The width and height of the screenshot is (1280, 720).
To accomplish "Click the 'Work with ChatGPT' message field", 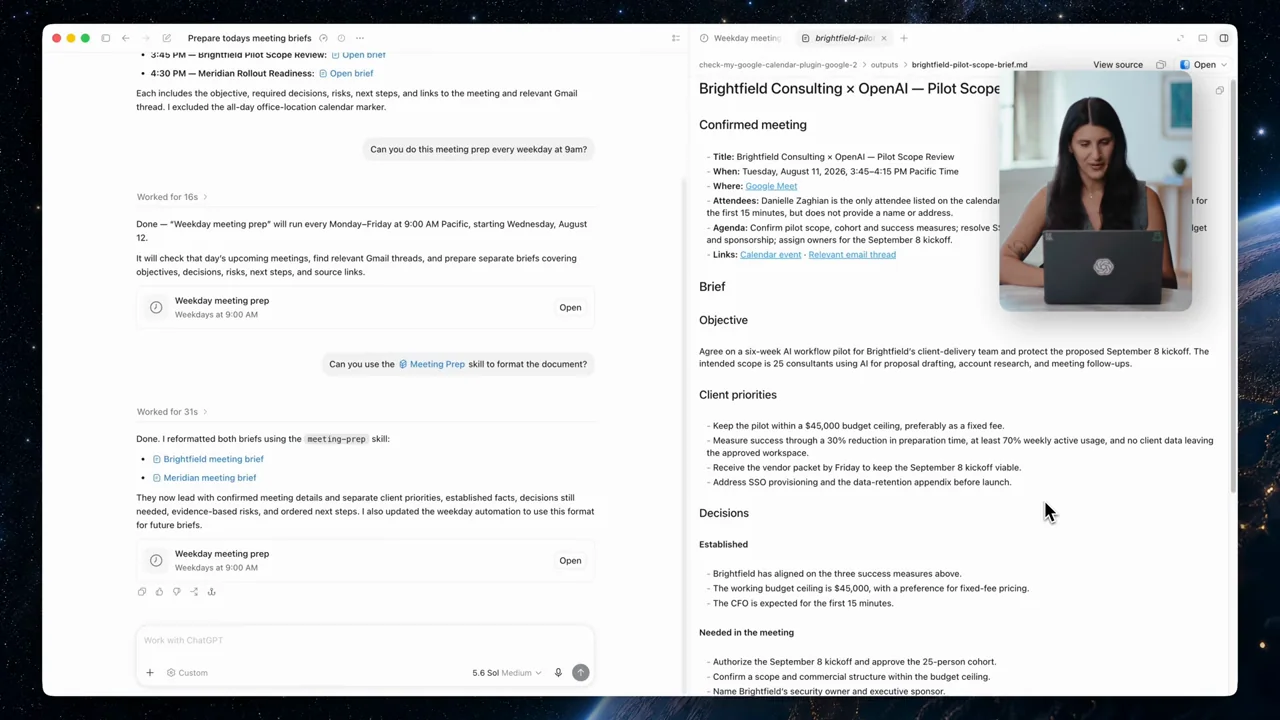I will tap(365, 641).
